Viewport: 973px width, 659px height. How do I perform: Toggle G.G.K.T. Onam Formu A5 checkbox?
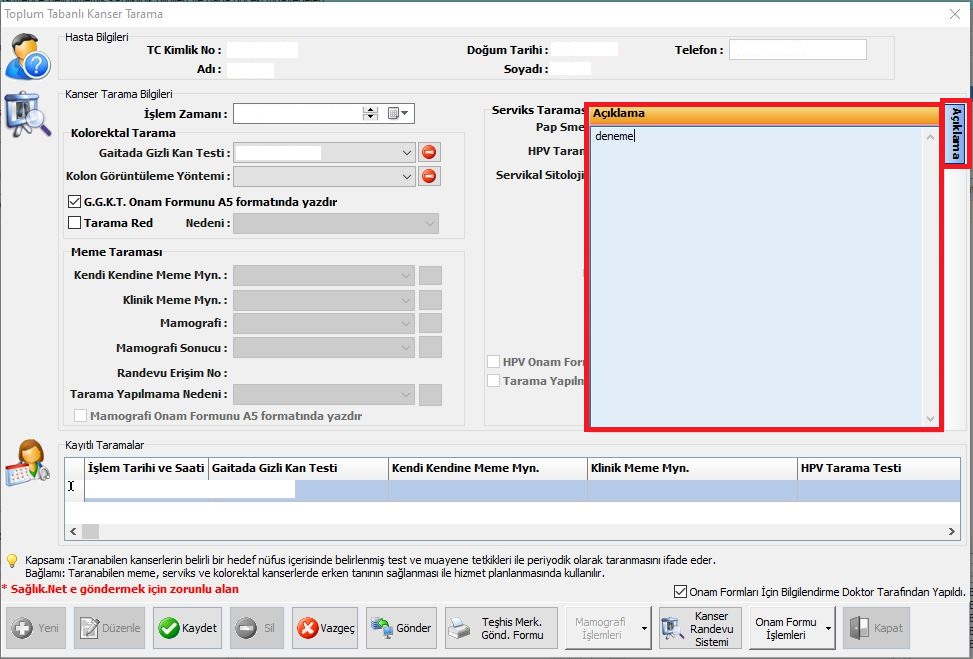[x=75, y=202]
